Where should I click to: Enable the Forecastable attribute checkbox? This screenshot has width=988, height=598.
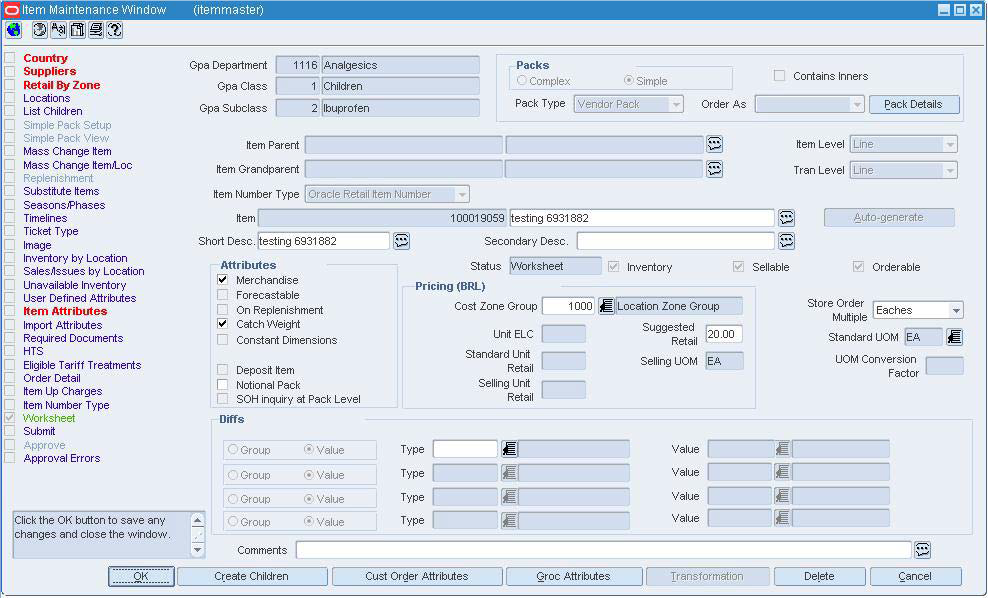pos(222,295)
